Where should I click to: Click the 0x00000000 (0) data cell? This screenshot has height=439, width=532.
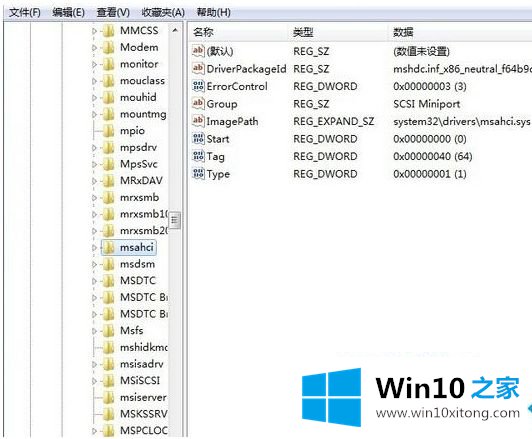(430, 139)
